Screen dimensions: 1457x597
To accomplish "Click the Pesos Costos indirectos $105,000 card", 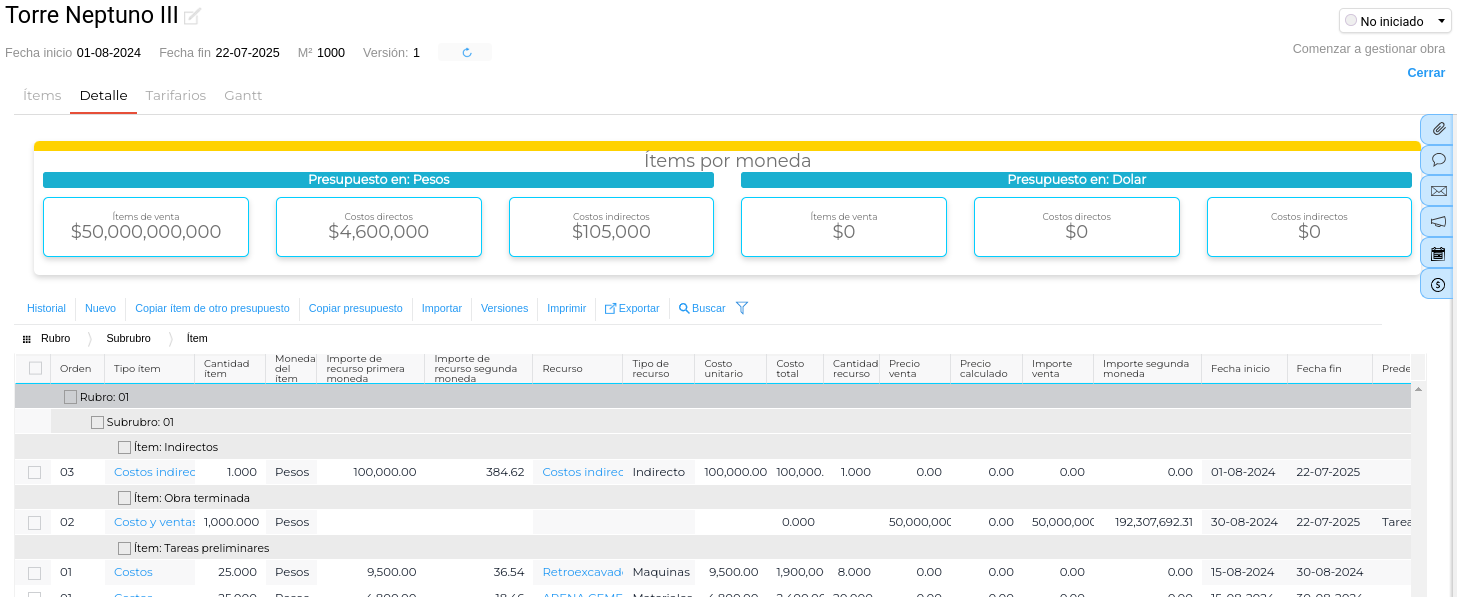I will coord(611,227).
